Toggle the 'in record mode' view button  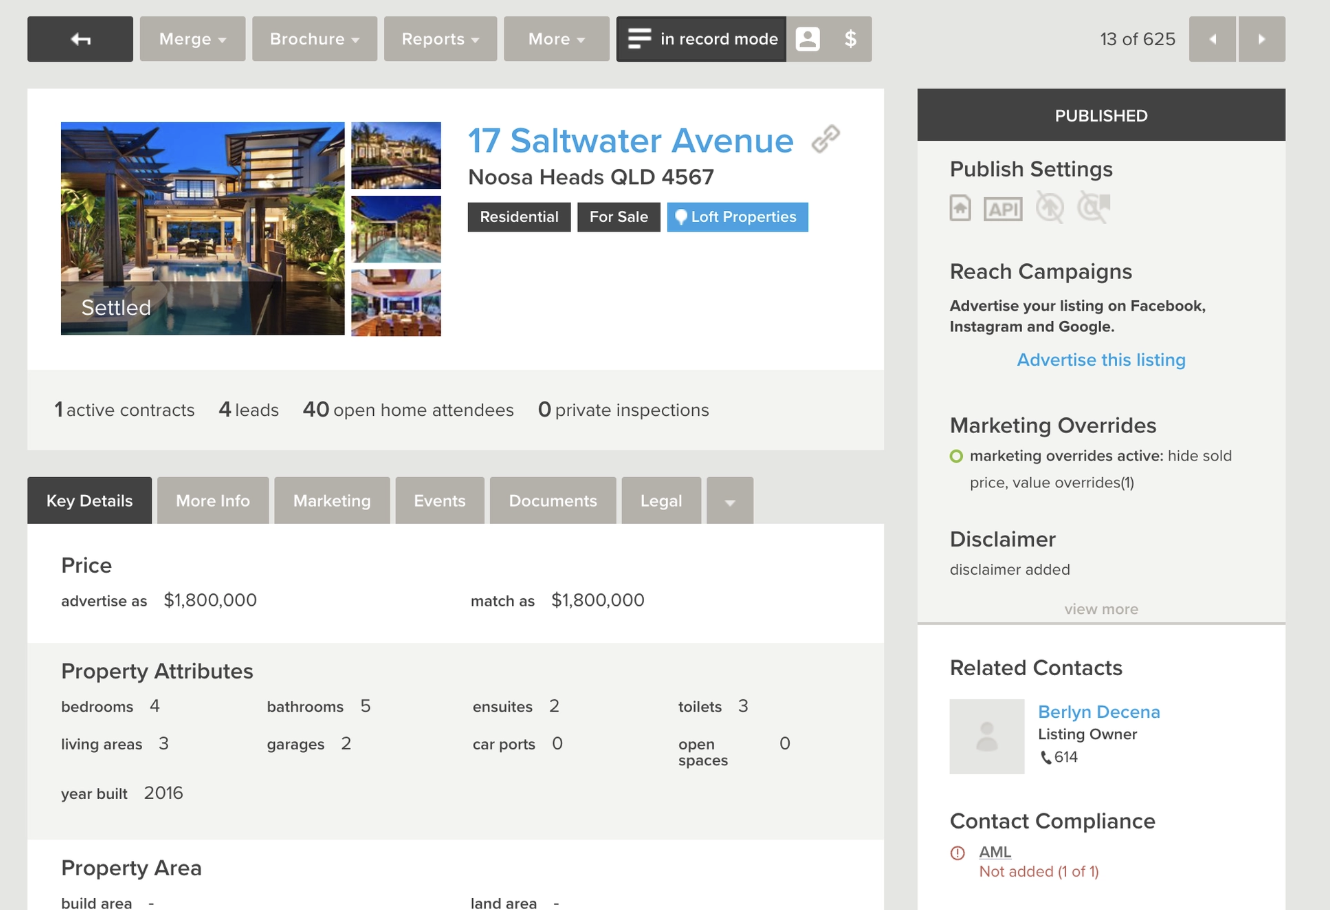click(x=701, y=39)
